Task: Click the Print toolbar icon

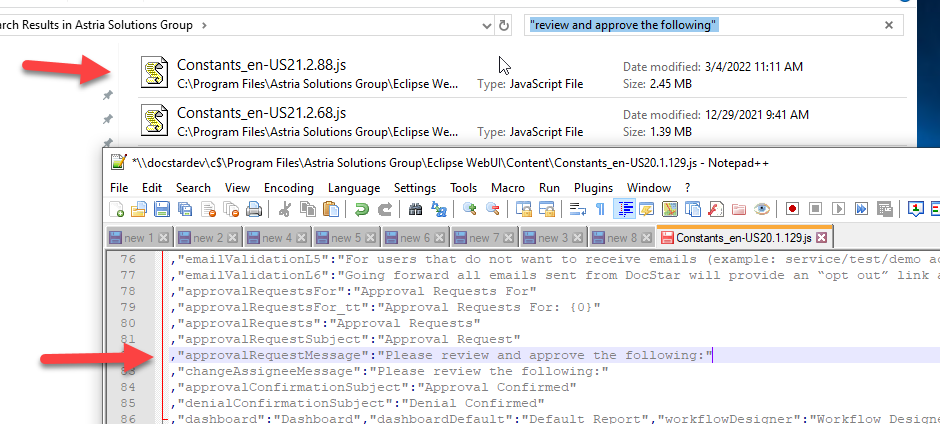Action: click(254, 209)
